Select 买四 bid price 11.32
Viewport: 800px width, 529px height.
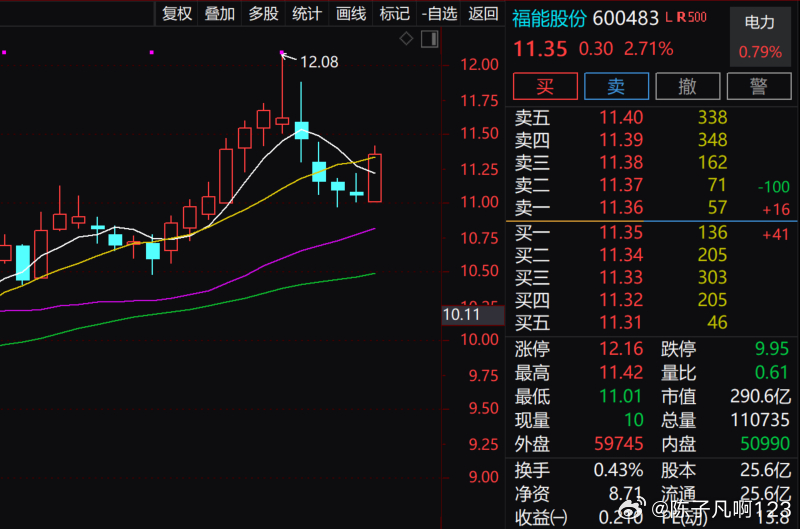coord(621,300)
